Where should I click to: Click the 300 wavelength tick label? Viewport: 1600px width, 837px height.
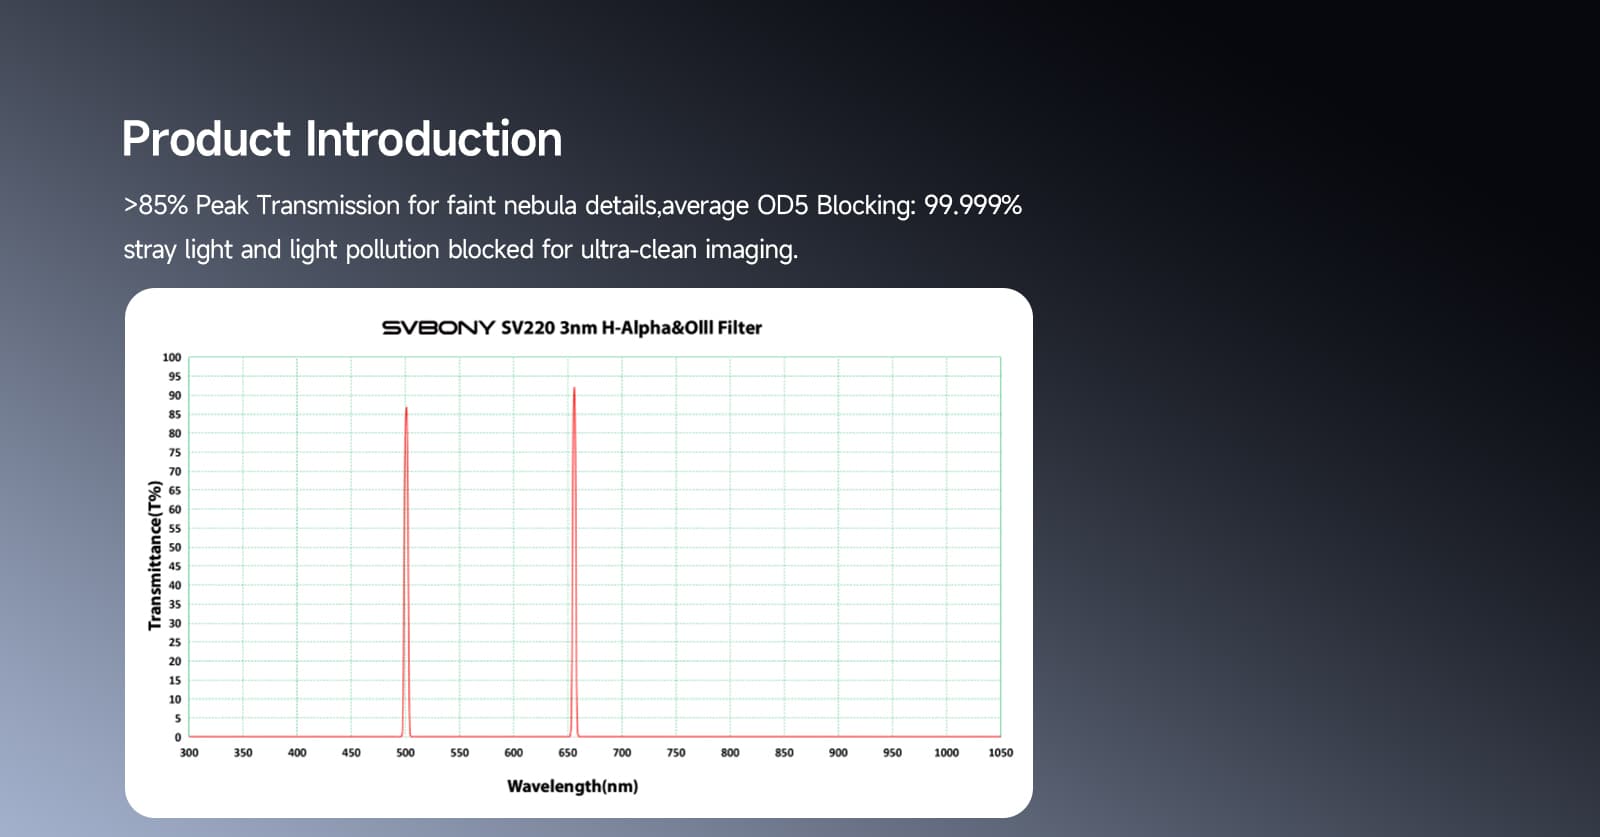(189, 753)
